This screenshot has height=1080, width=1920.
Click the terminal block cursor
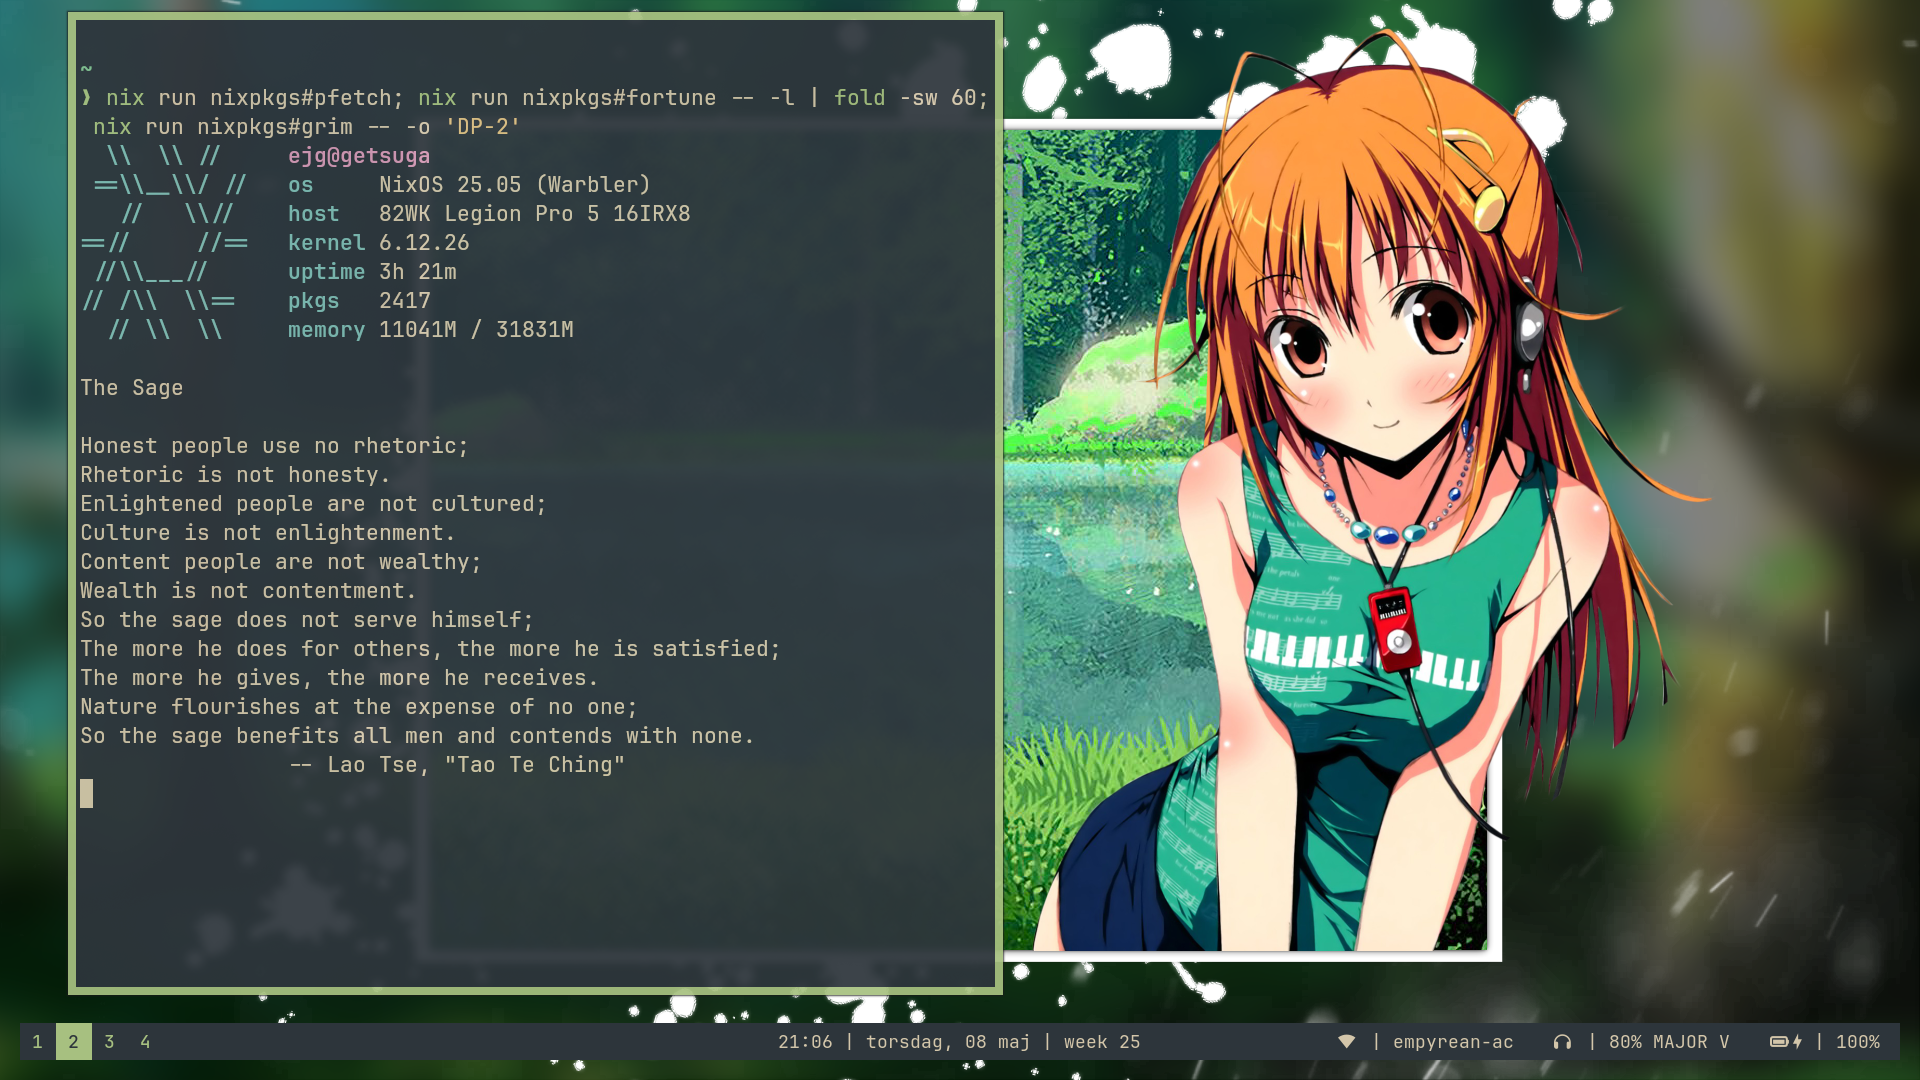coord(87,794)
